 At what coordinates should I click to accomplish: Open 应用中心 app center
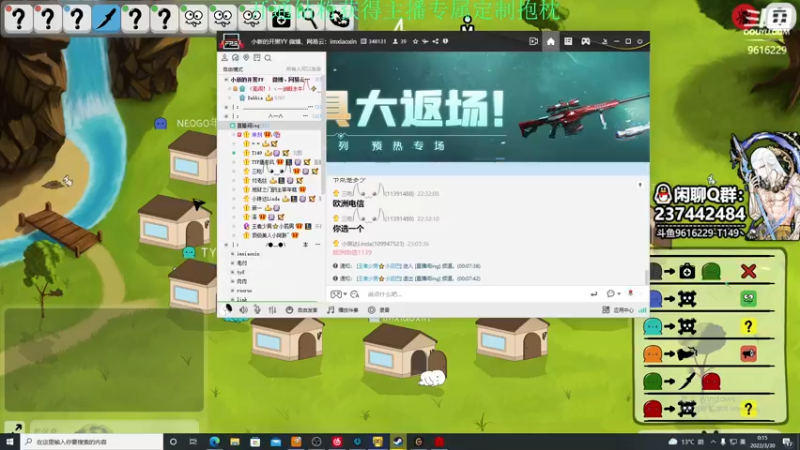click(x=618, y=310)
